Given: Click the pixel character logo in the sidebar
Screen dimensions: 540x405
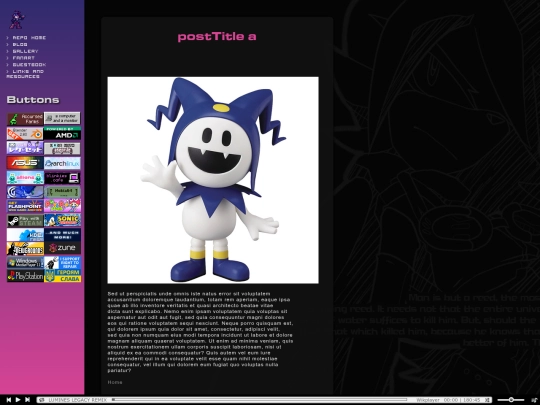Looking at the screenshot, I should pyautogui.click(x=17, y=20).
